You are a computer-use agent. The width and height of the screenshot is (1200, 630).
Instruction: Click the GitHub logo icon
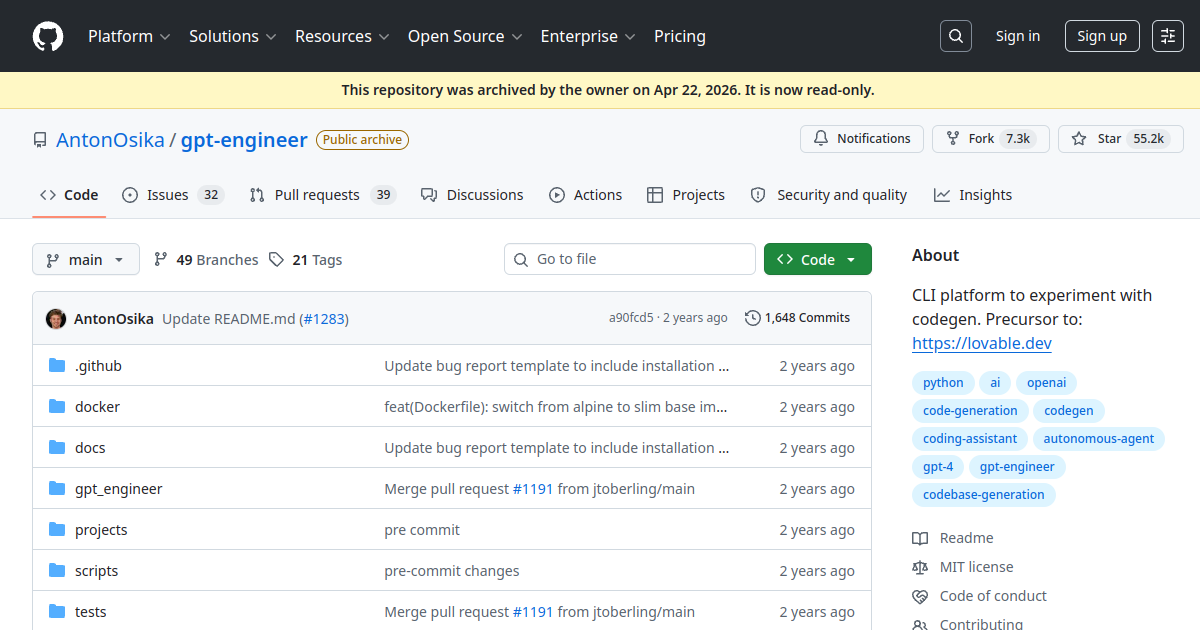pyautogui.click(x=48, y=36)
